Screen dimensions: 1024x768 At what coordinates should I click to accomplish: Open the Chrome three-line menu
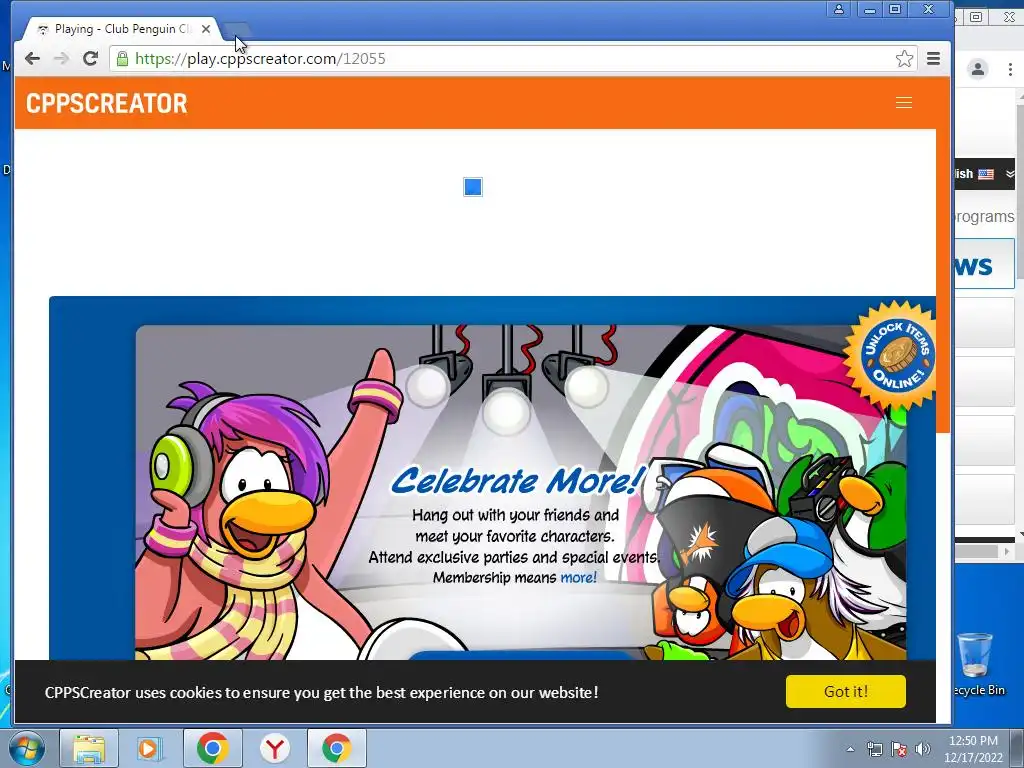point(933,59)
